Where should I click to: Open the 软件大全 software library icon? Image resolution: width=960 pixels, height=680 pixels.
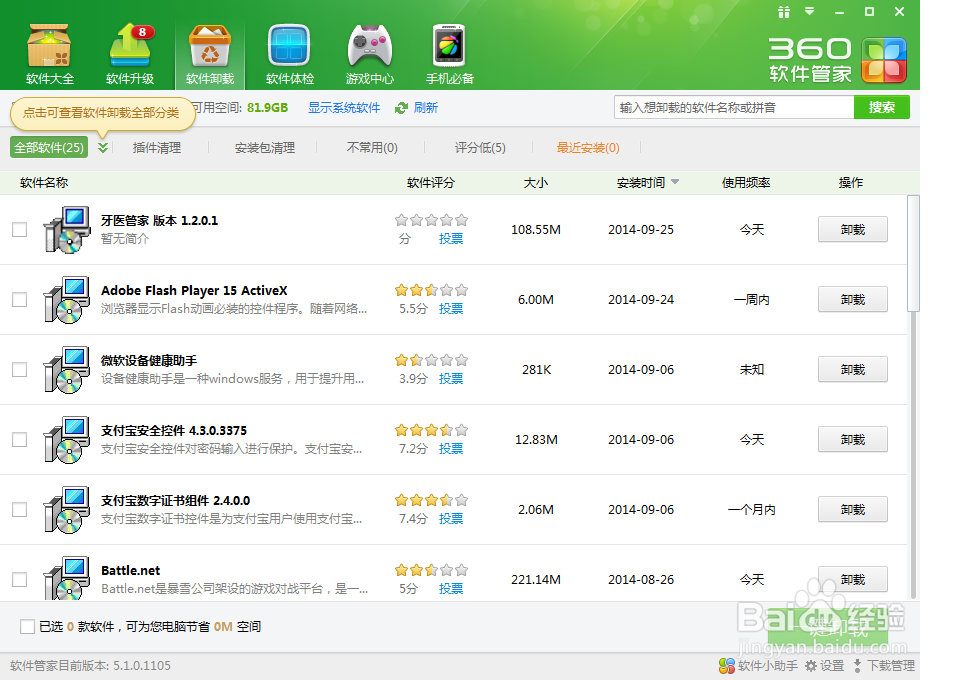pos(50,54)
